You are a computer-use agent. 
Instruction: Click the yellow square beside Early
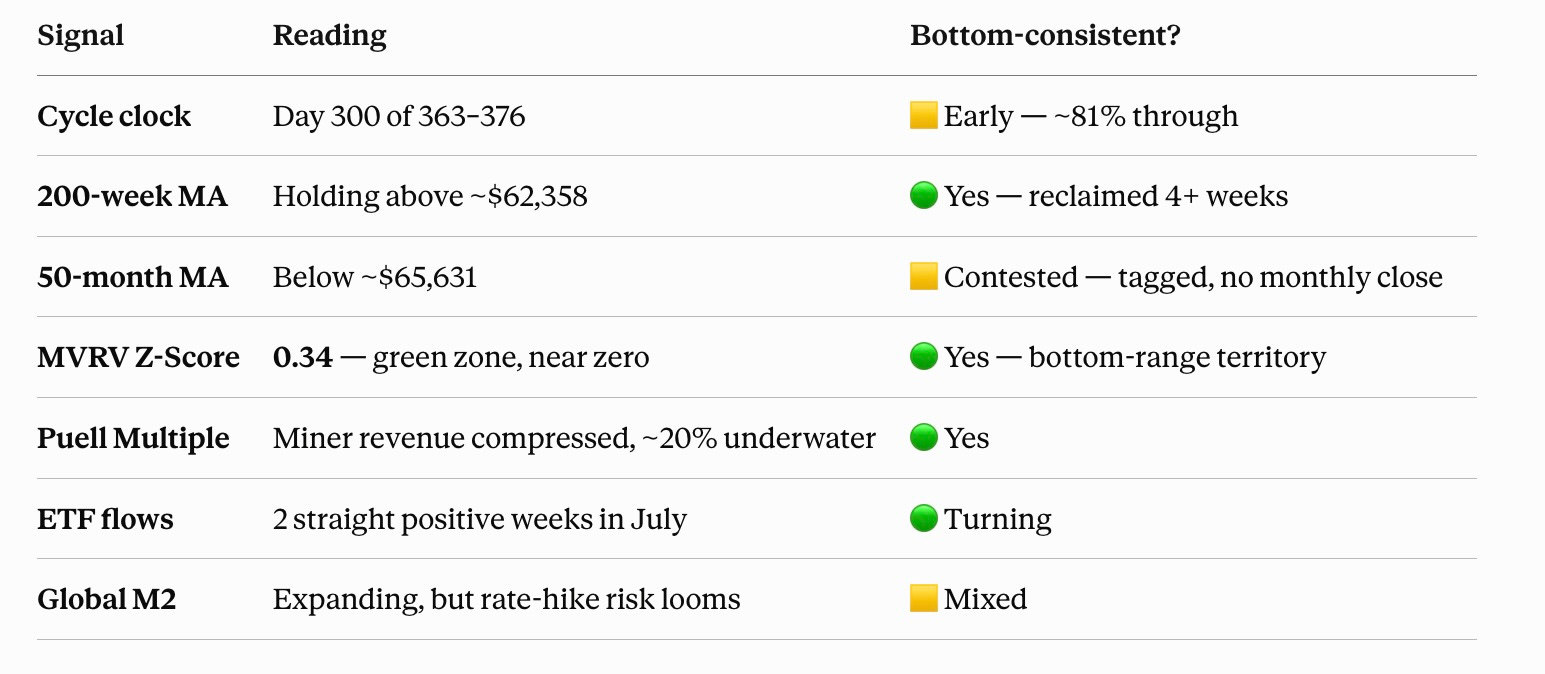tap(923, 117)
